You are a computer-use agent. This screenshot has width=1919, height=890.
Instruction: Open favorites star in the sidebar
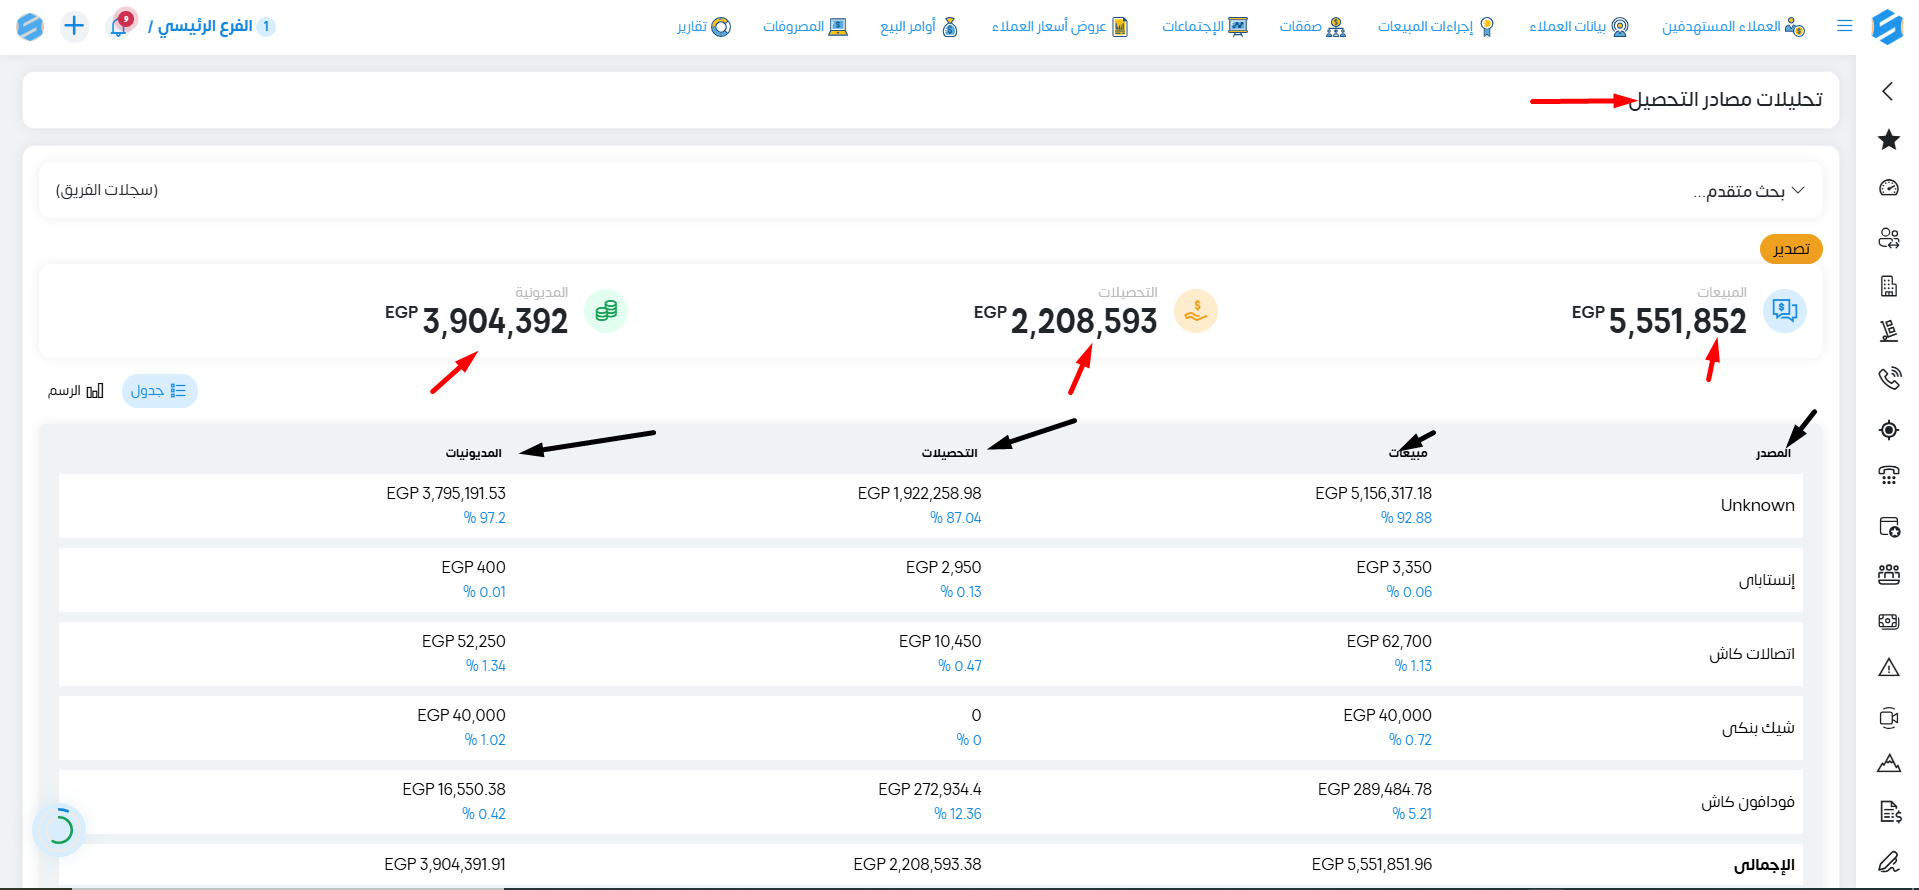(1888, 140)
